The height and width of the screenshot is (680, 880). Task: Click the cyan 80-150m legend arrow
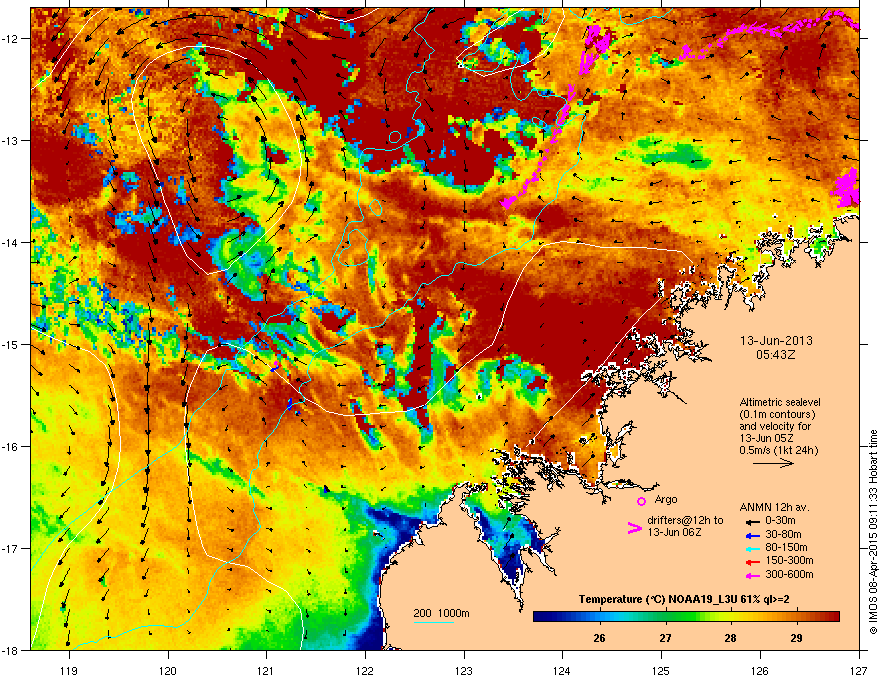752,548
